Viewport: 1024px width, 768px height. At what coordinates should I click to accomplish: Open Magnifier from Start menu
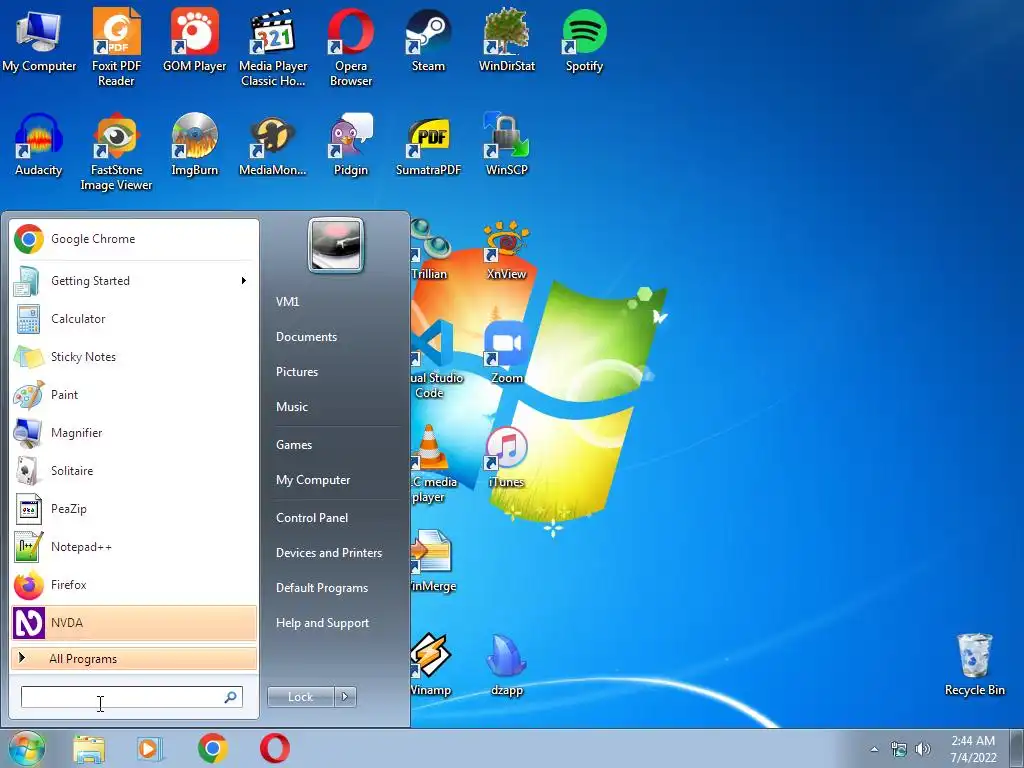coord(134,432)
